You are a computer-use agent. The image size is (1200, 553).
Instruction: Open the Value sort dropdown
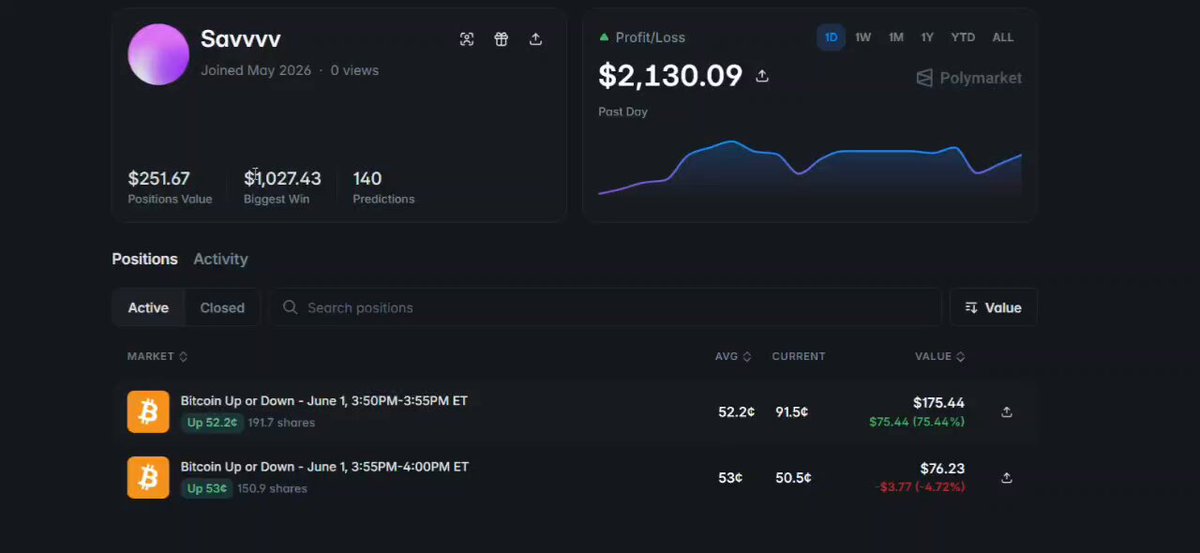(x=993, y=307)
